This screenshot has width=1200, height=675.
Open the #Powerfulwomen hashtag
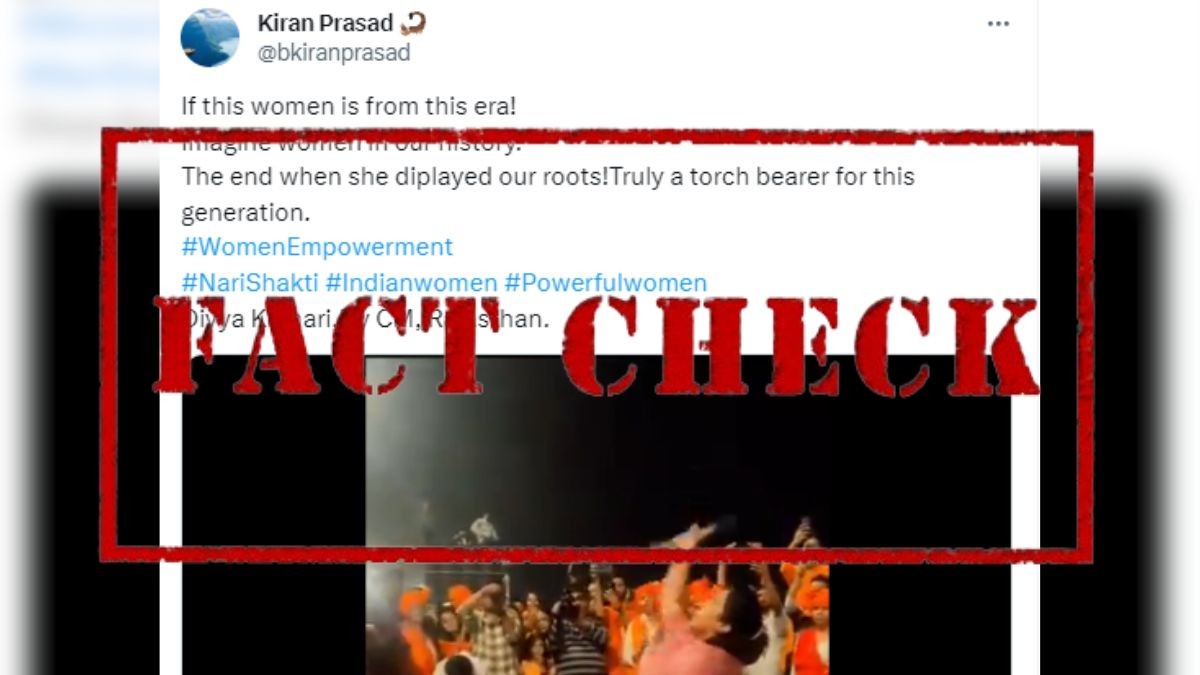(x=605, y=283)
